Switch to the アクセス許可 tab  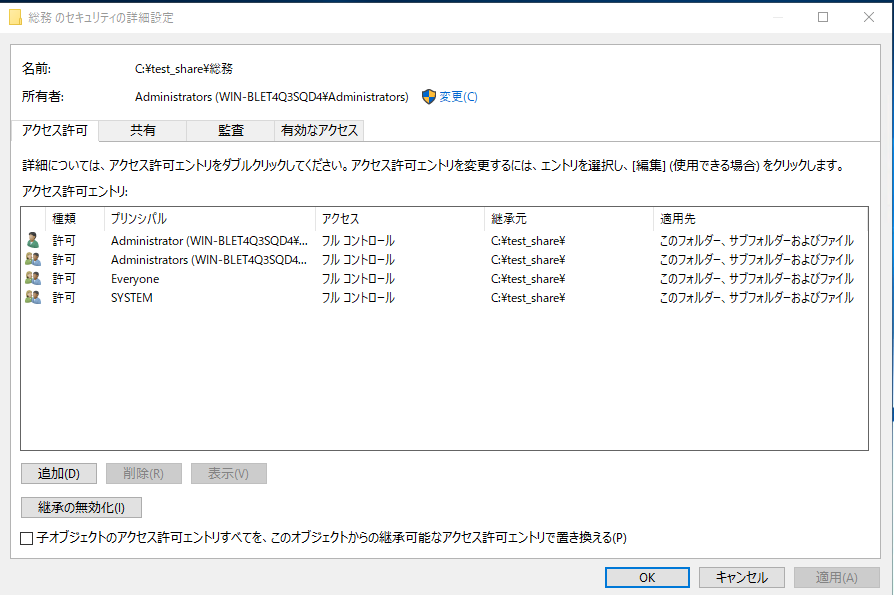[55, 131]
